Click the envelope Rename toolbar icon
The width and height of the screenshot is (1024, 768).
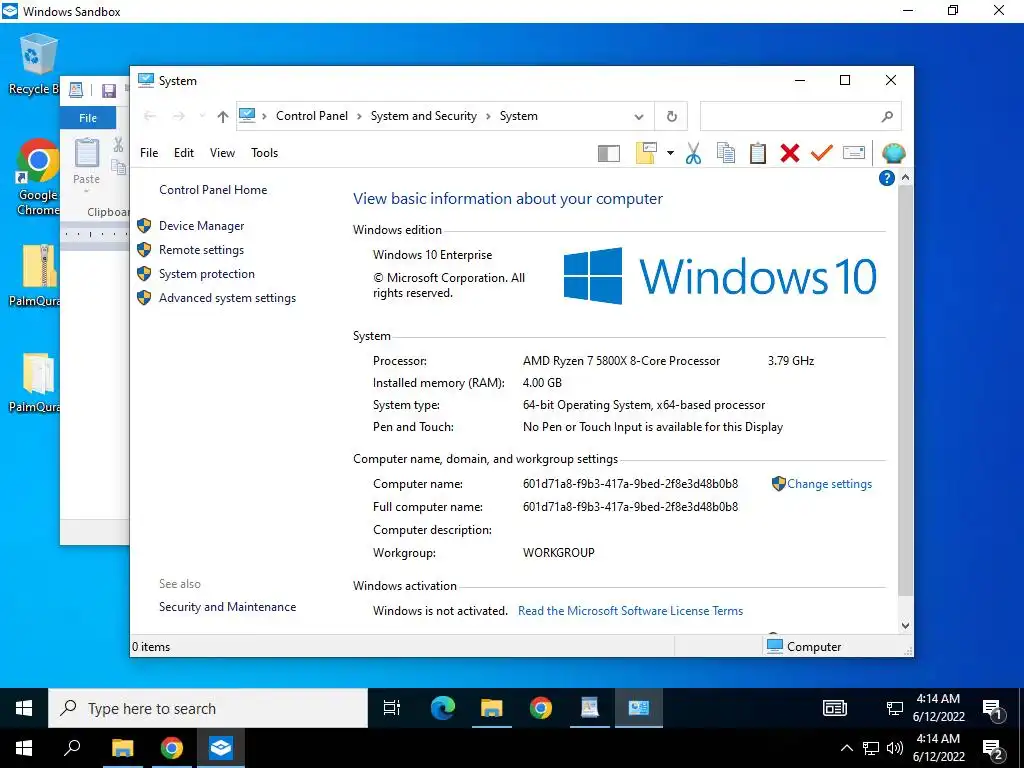tap(853, 153)
